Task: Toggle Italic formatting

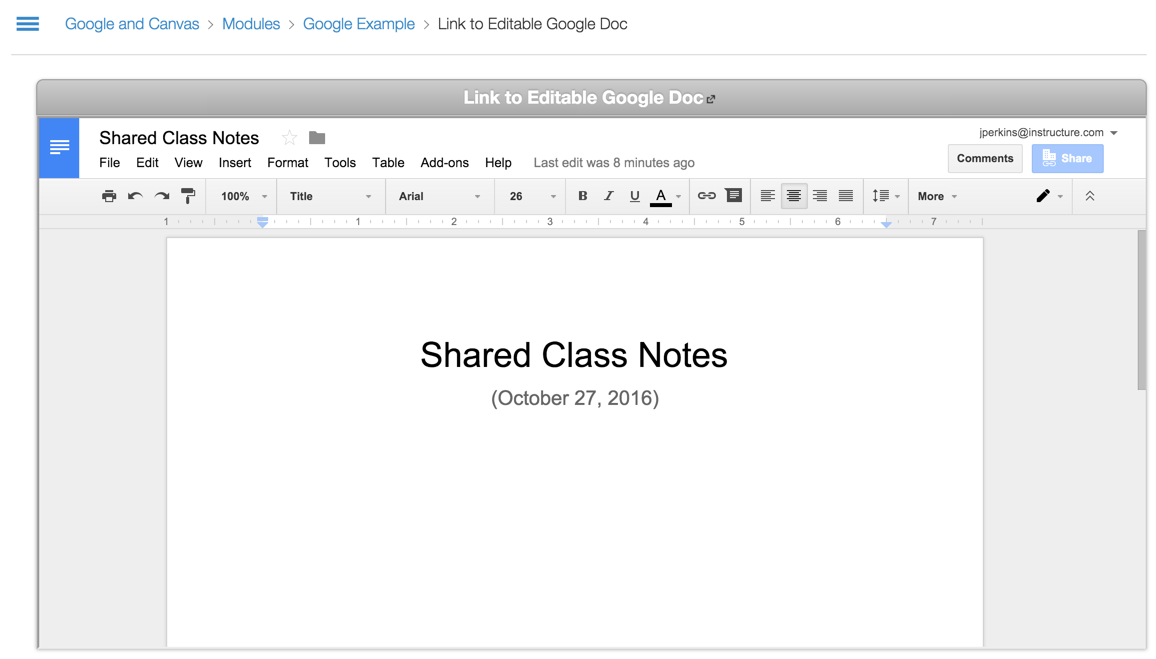Action: pyautogui.click(x=608, y=196)
